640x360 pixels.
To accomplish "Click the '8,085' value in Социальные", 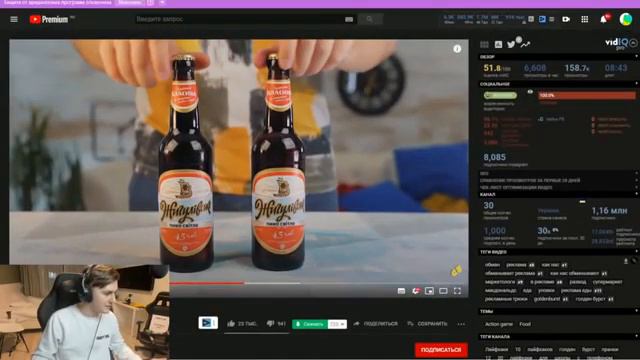I will coord(495,157).
